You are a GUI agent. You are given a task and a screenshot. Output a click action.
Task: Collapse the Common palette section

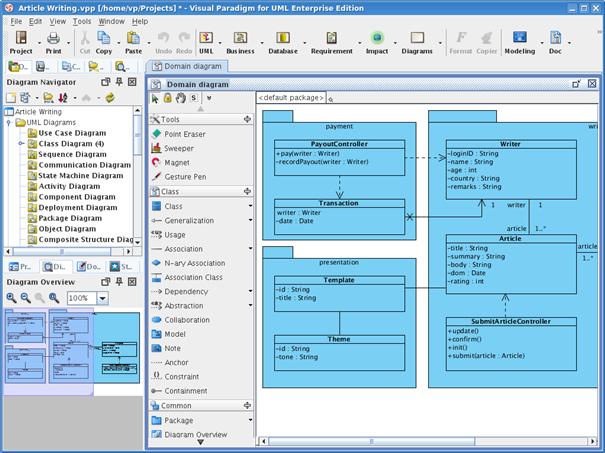coord(247,405)
